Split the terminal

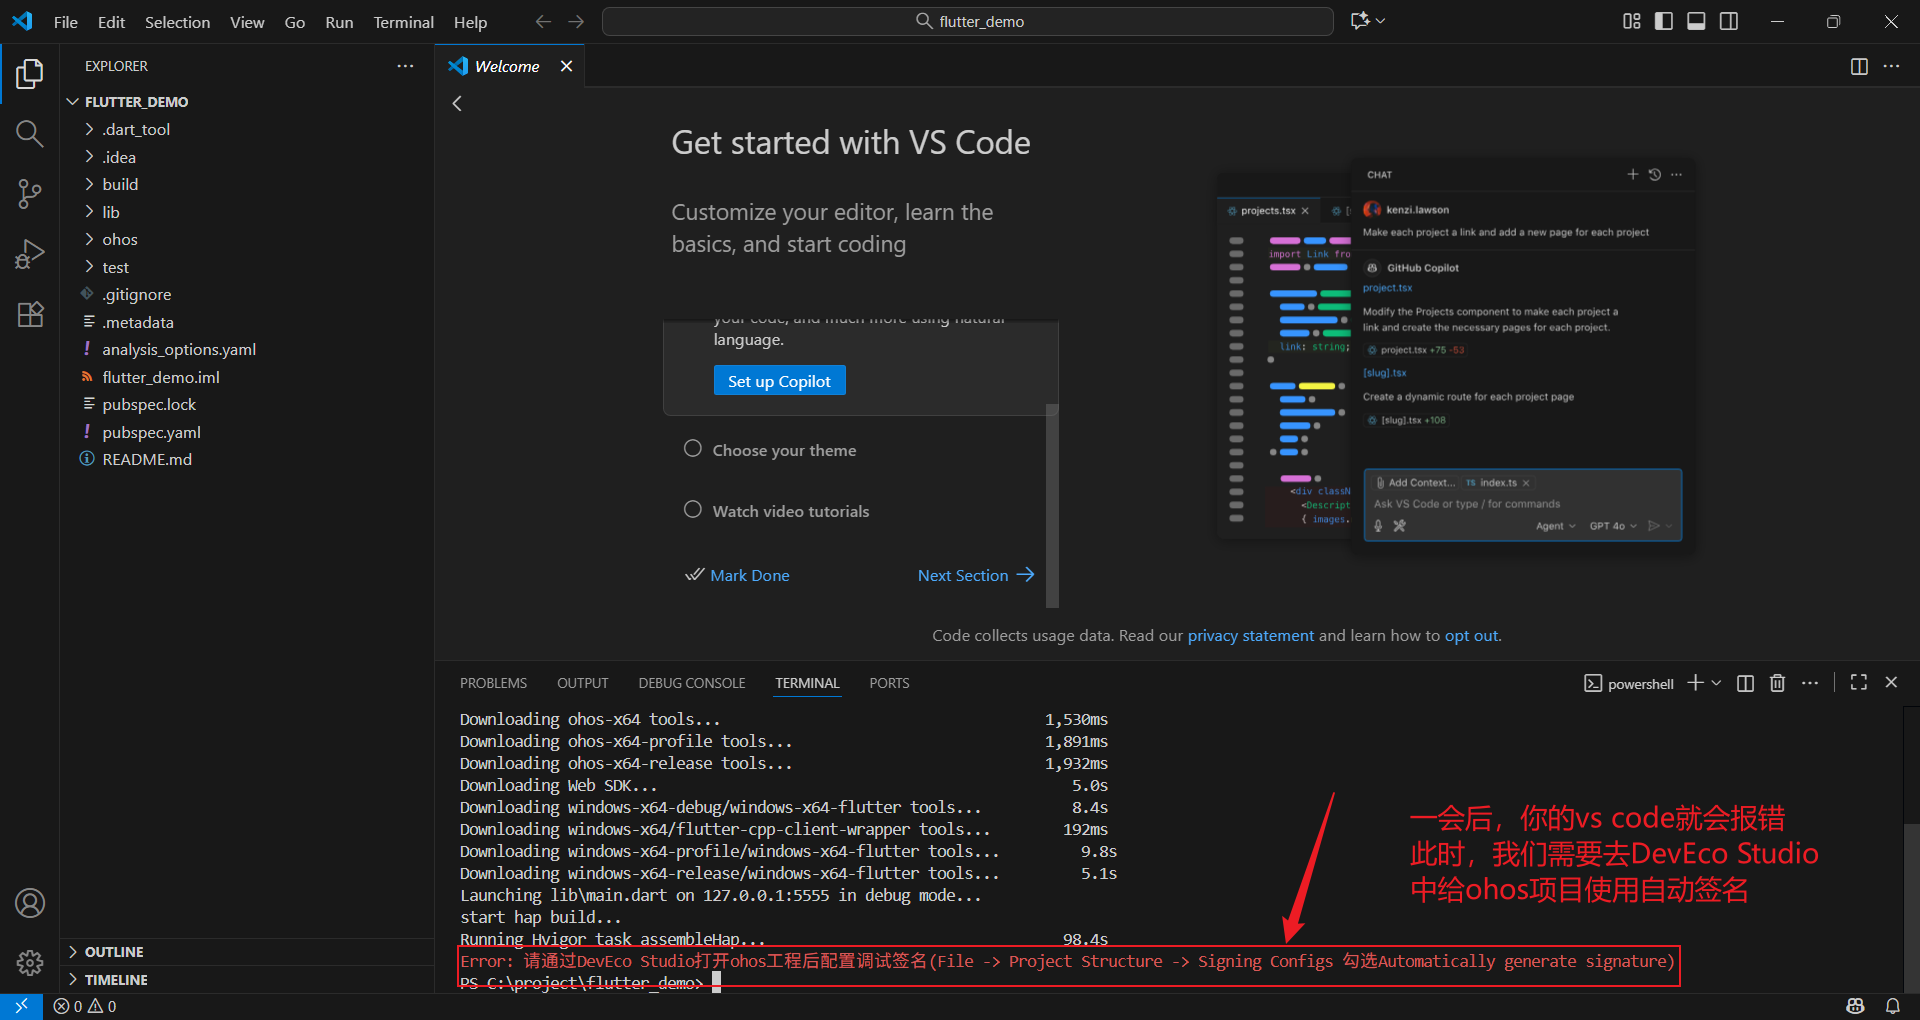click(1745, 683)
